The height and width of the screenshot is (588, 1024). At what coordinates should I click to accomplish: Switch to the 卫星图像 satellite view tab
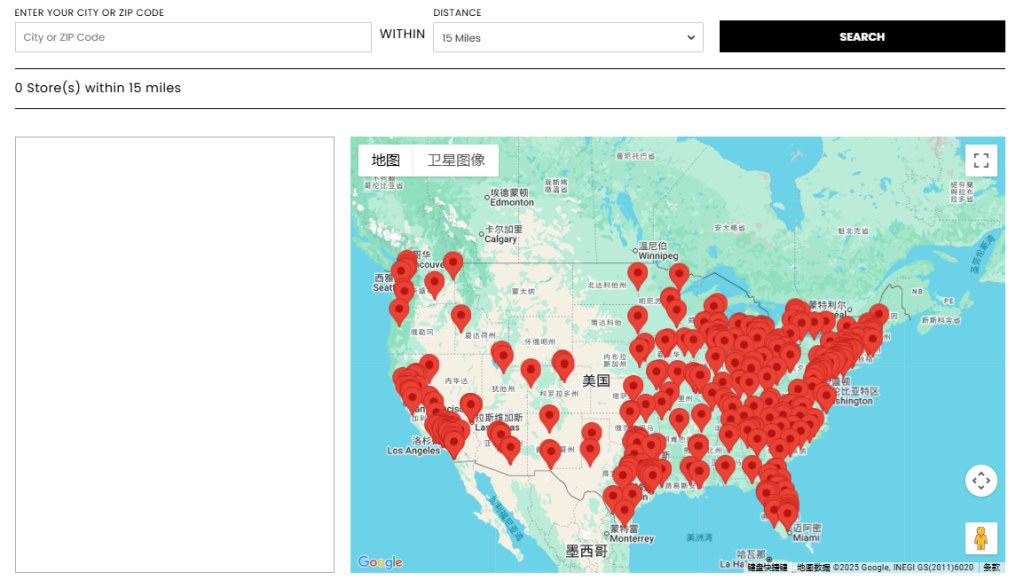point(456,160)
